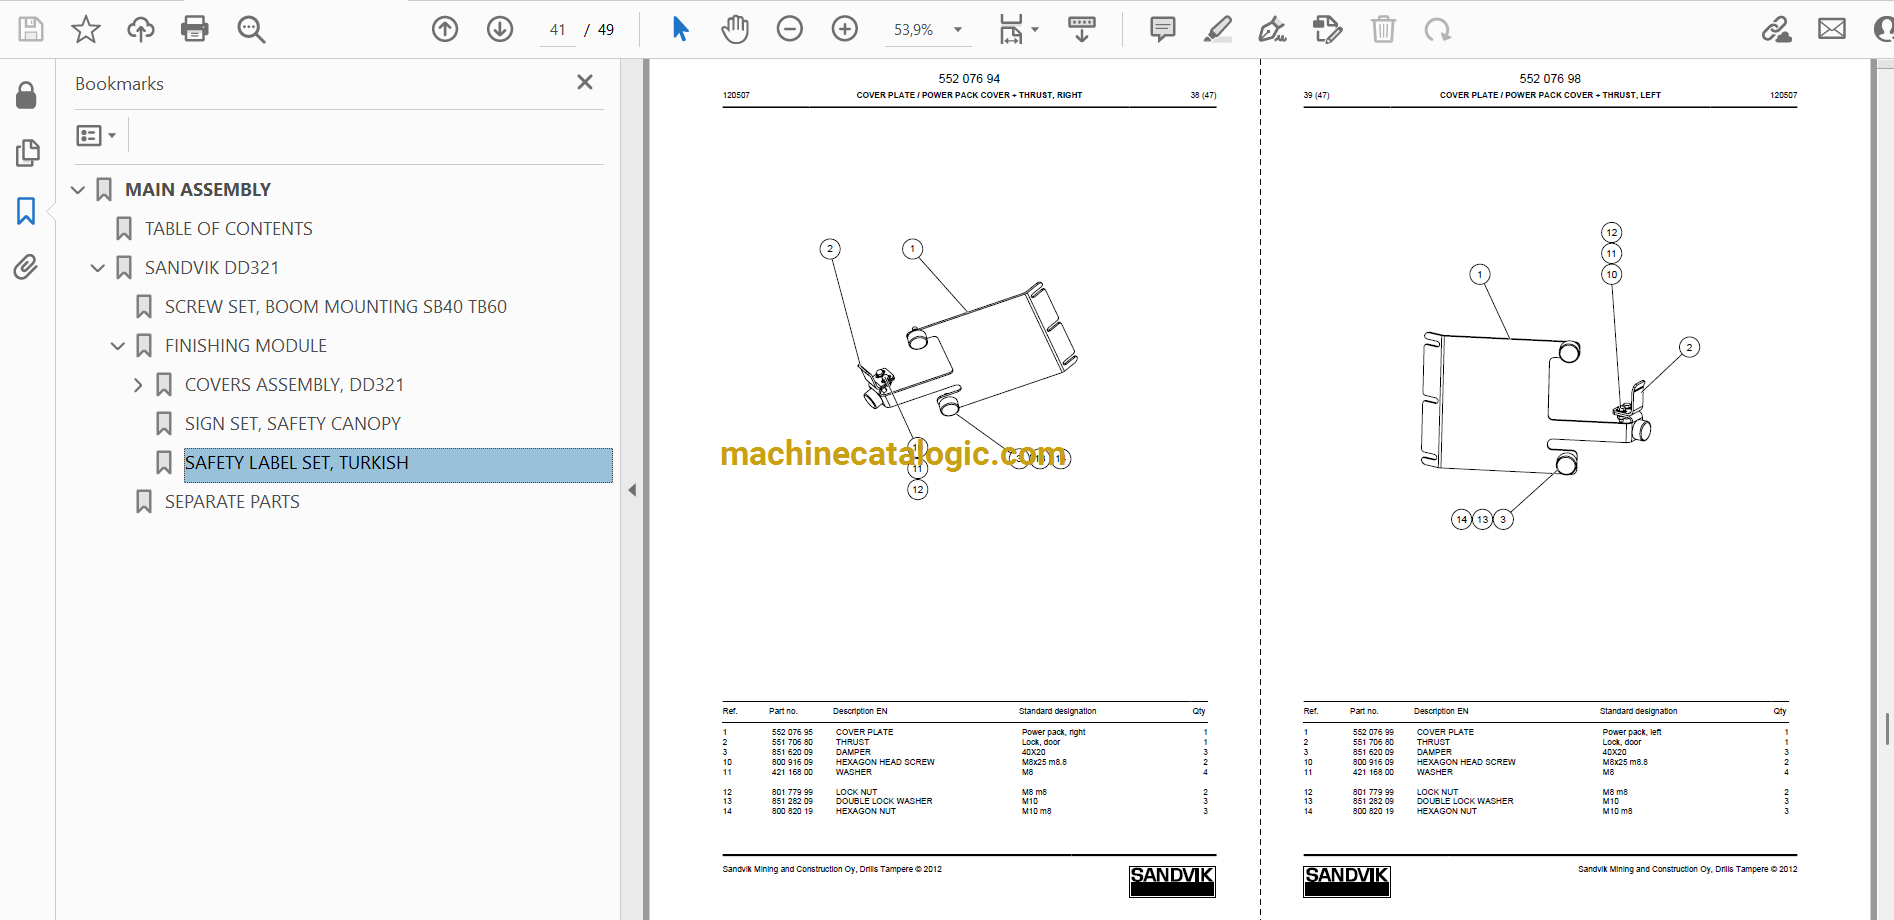Expand the COVERS ASSEMBLY, DD321 bookmark
Viewport: 1894px width, 920px height.
pos(138,385)
